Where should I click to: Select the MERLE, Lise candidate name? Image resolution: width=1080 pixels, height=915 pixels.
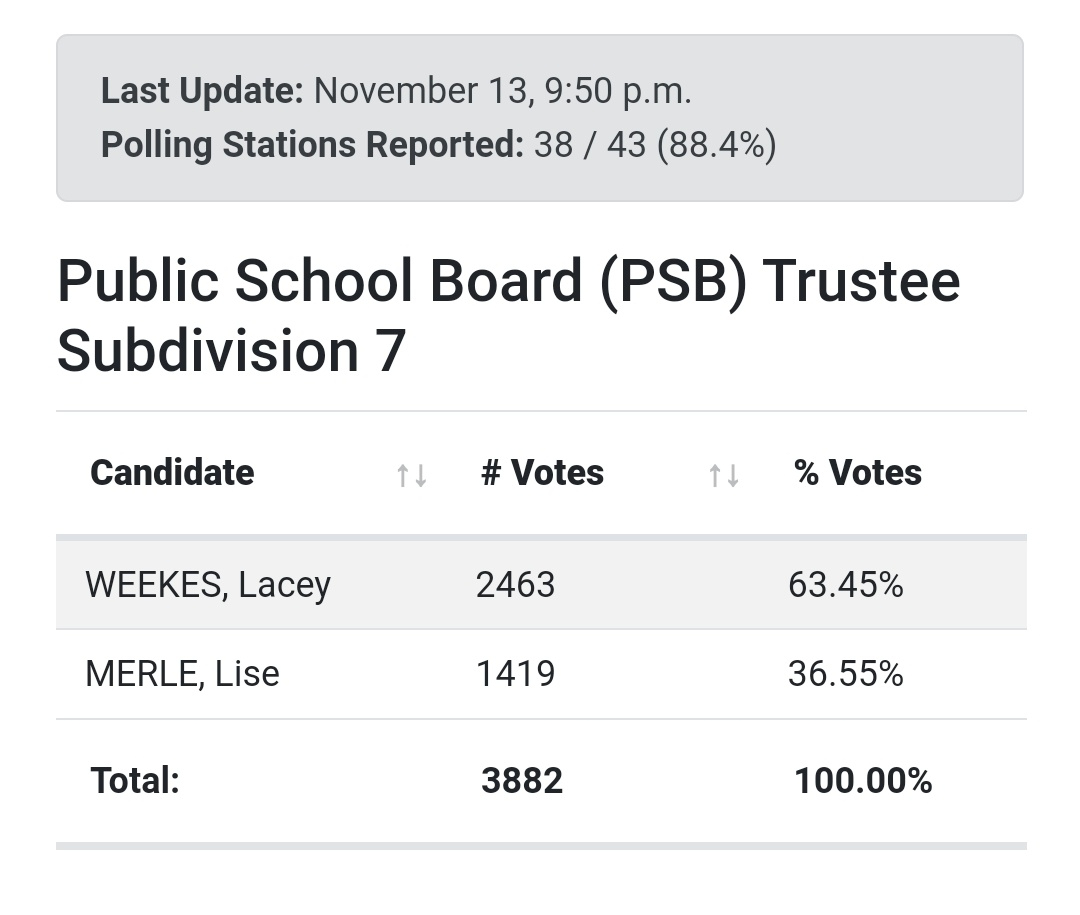point(182,674)
